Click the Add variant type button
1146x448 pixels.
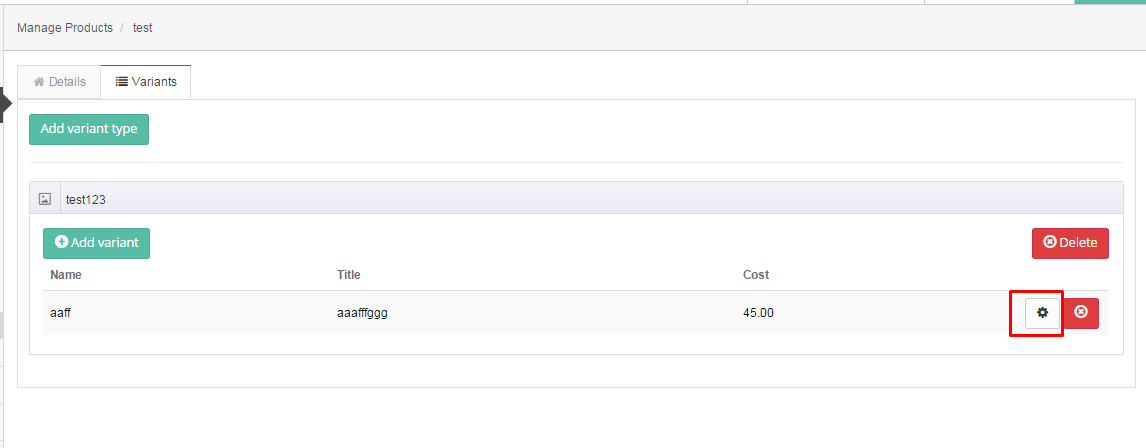pyautogui.click(x=88, y=129)
